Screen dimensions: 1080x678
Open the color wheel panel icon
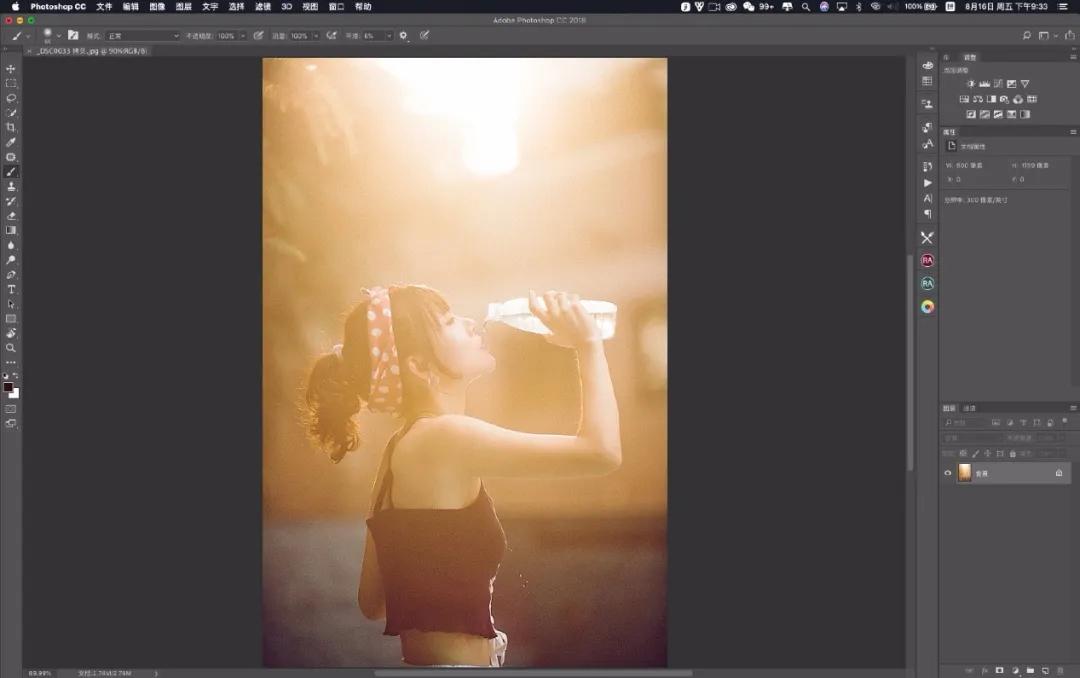click(927, 307)
